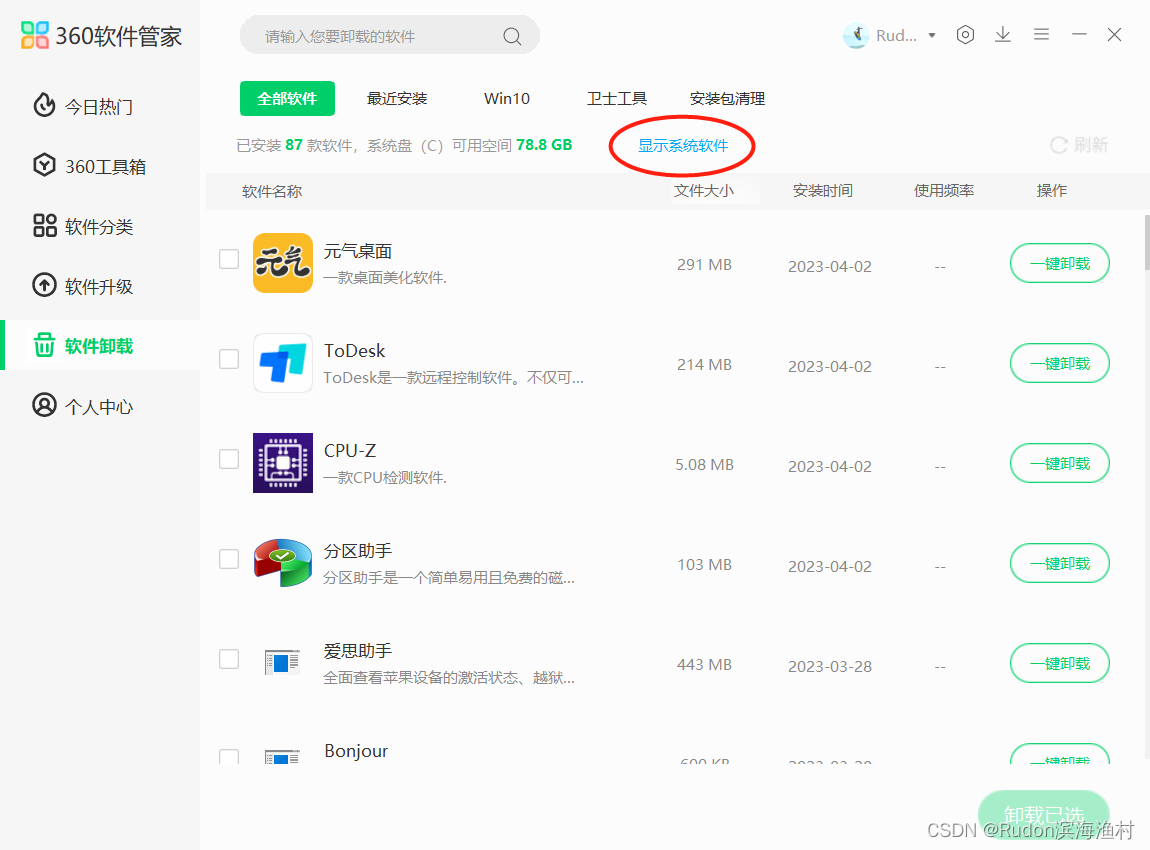Click the CPU-Z software name text
The image size is (1150, 850).
point(350,450)
